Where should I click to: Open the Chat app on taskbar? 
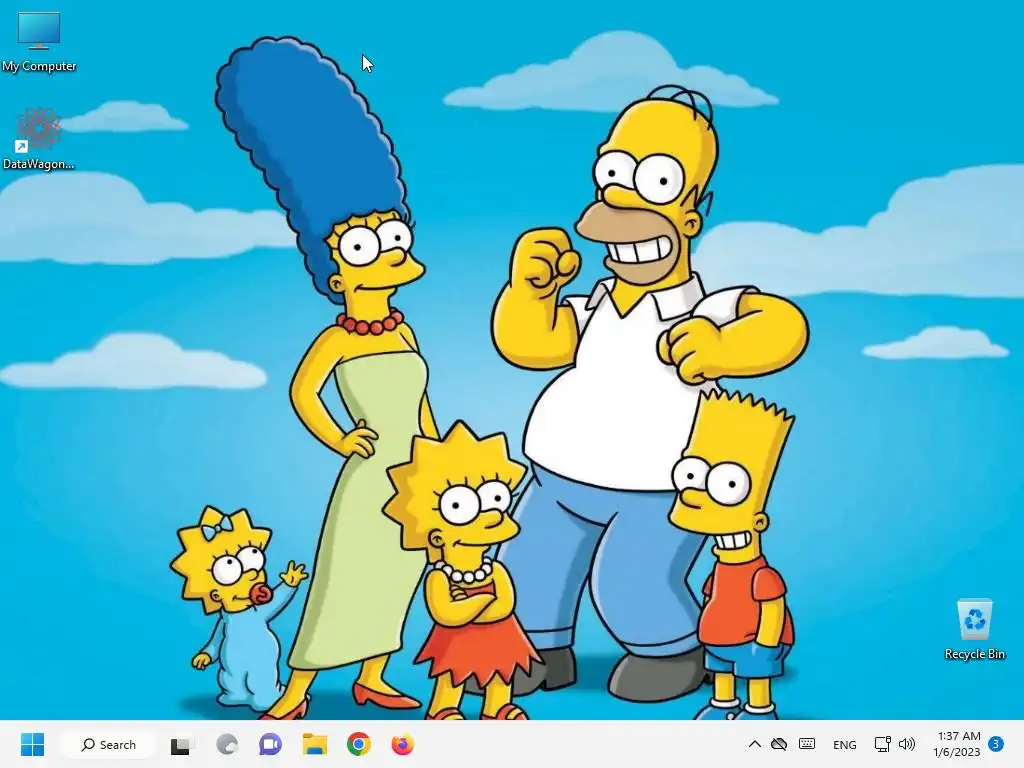tap(270, 744)
